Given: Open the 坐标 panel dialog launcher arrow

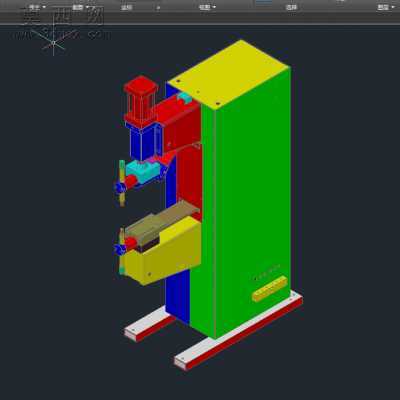Looking at the screenshot, I should pos(158,8).
